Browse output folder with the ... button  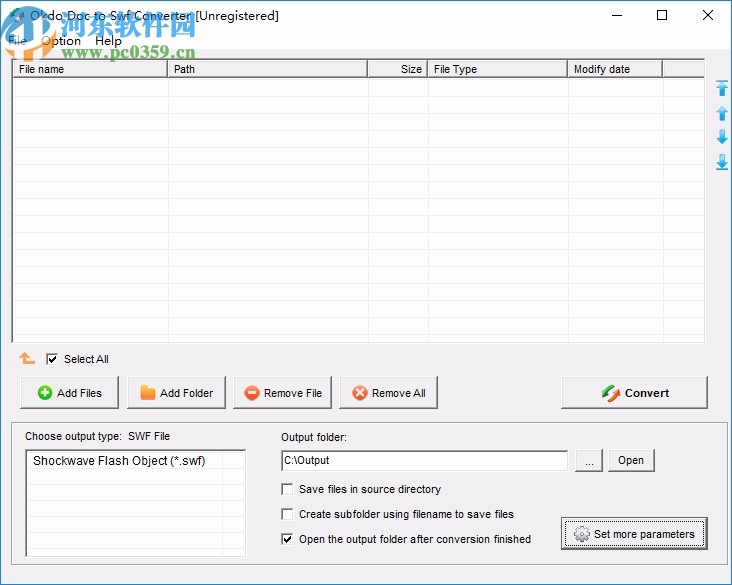click(x=589, y=460)
